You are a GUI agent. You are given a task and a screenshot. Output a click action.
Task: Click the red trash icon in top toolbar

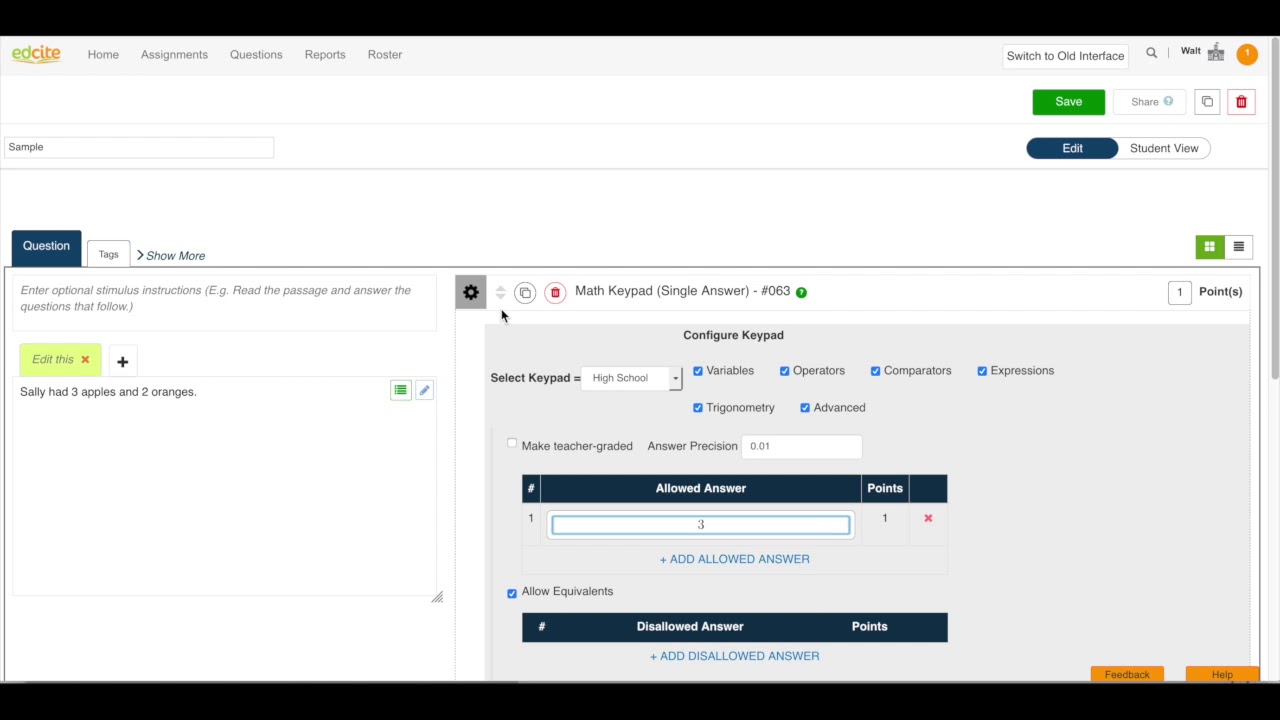1241,102
